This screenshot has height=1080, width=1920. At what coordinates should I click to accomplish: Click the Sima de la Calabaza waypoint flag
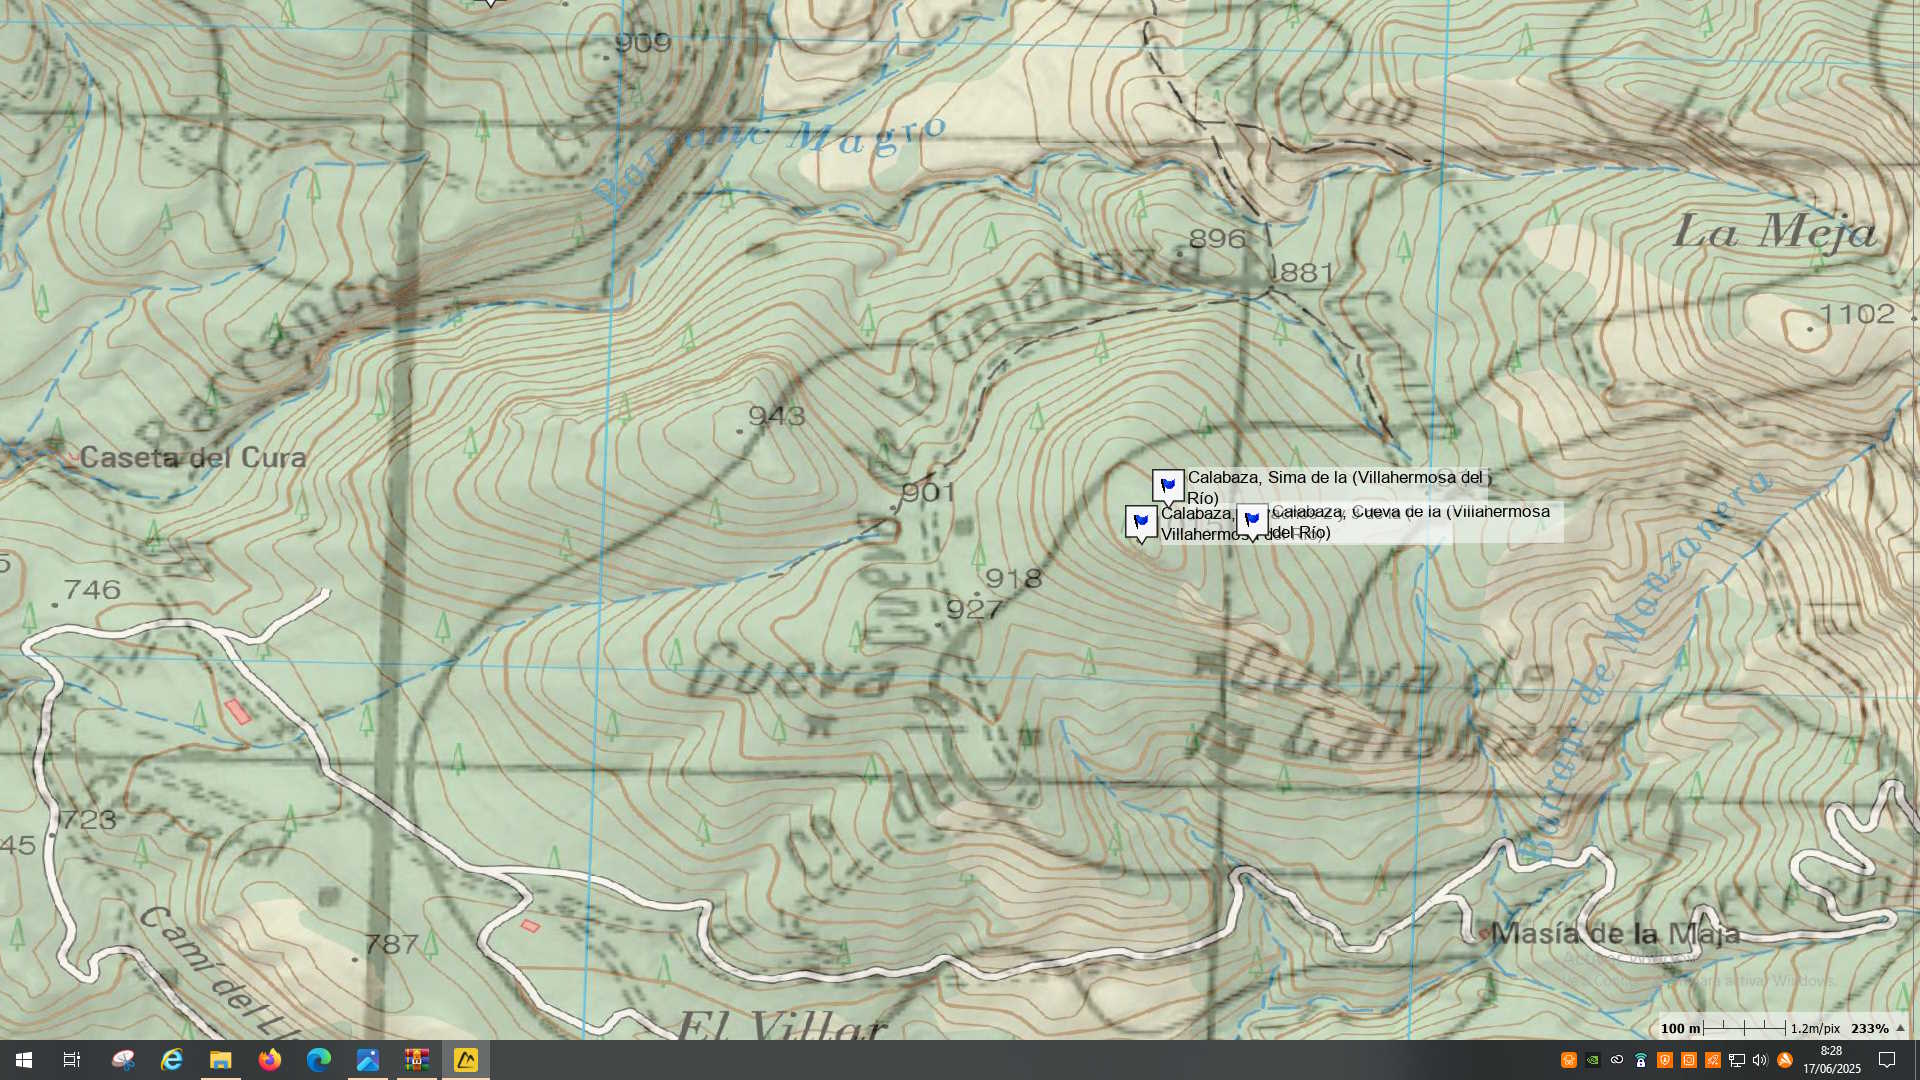click(1167, 486)
